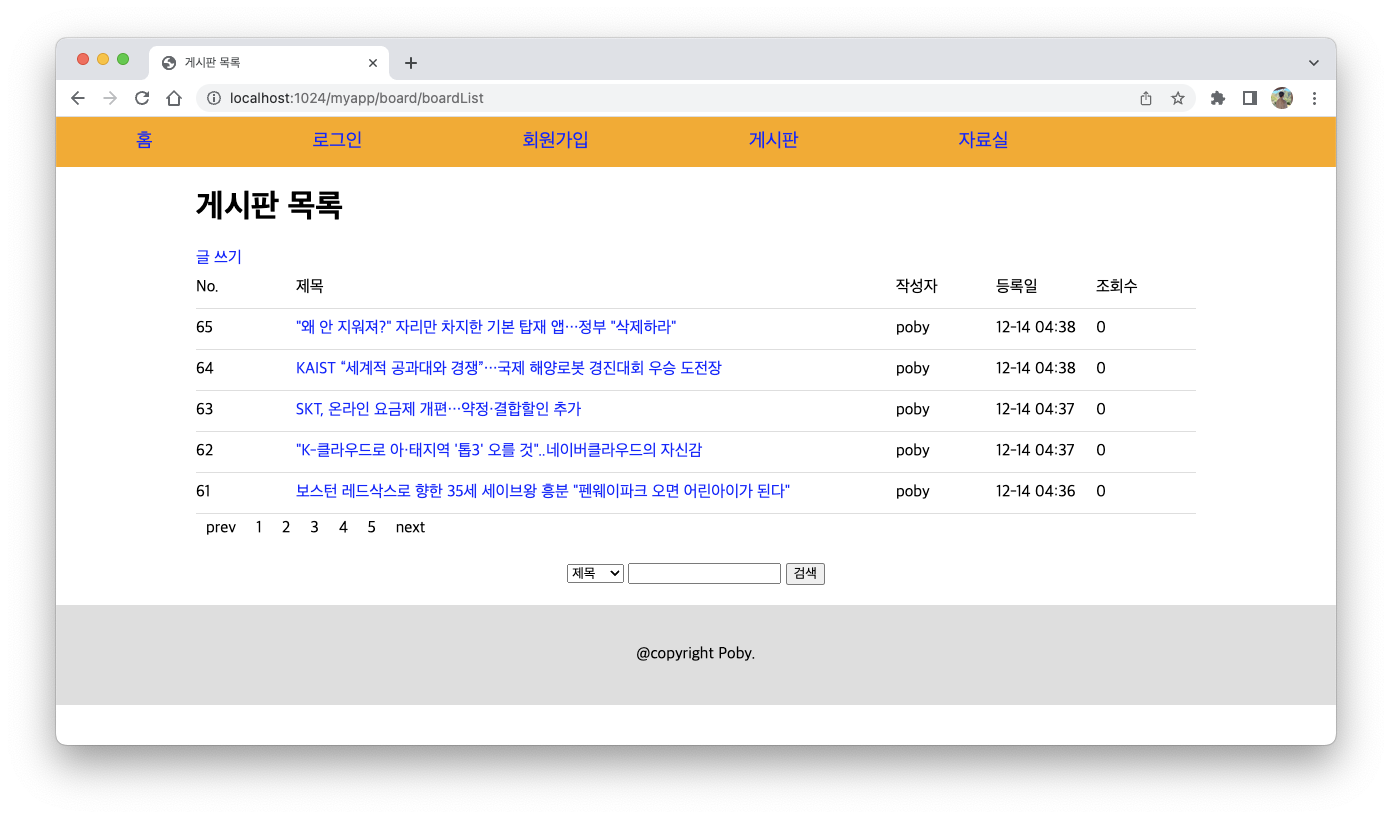This screenshot has height=819, width=1392.
Task: Click the 제목 column header
Action: [x=310, y=286]
